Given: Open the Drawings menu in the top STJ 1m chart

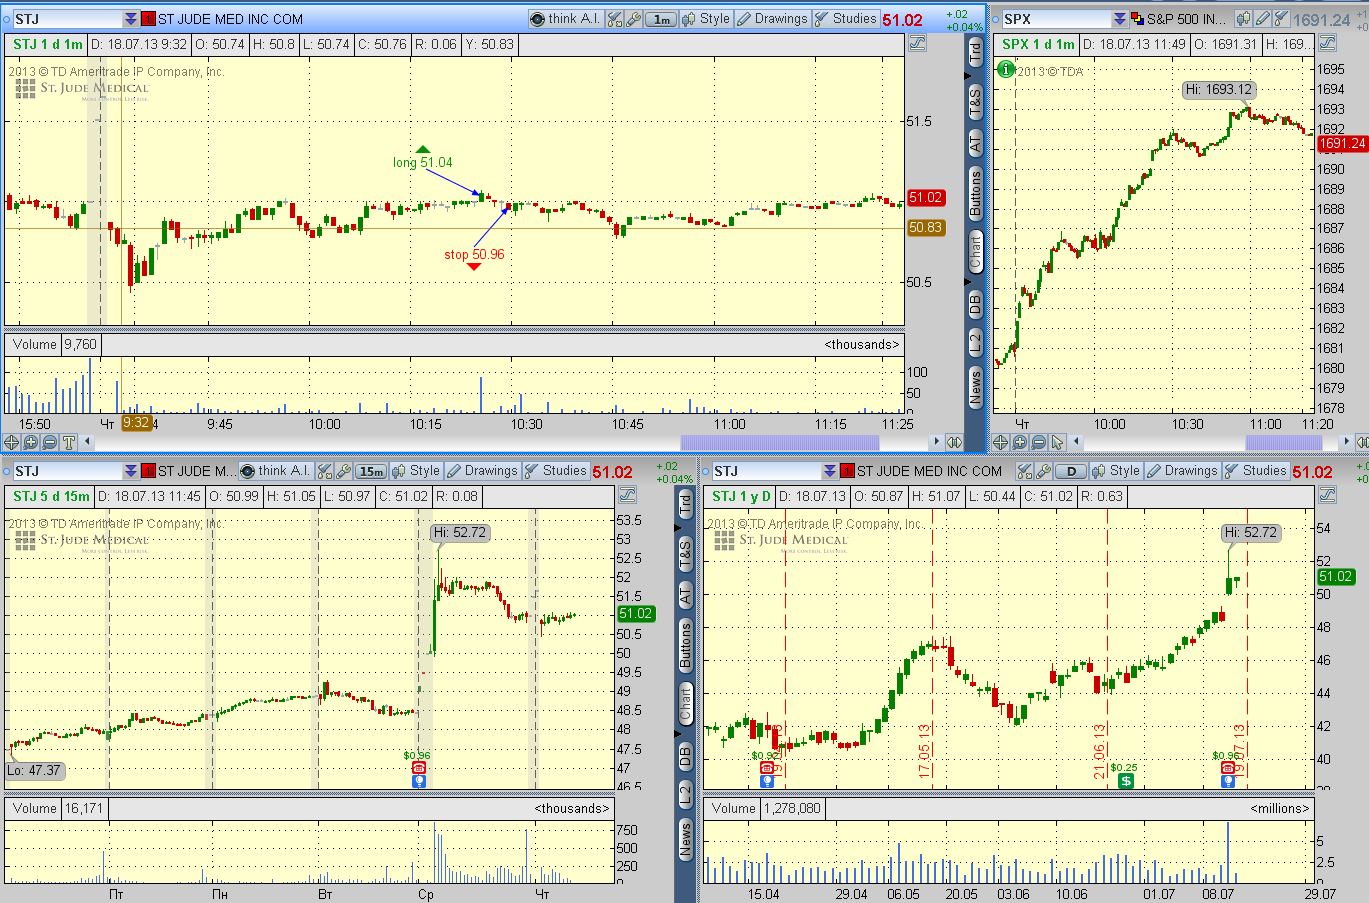Looking at the screenshot, I should [x=772, y=19].
